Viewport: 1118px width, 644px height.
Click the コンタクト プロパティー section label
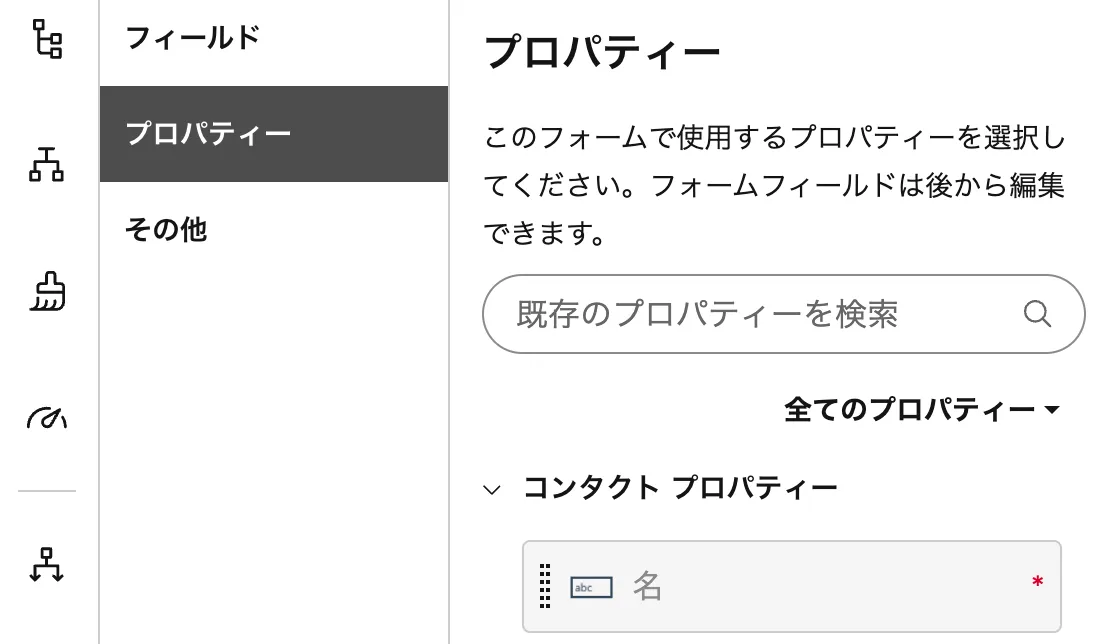point(680,487)
